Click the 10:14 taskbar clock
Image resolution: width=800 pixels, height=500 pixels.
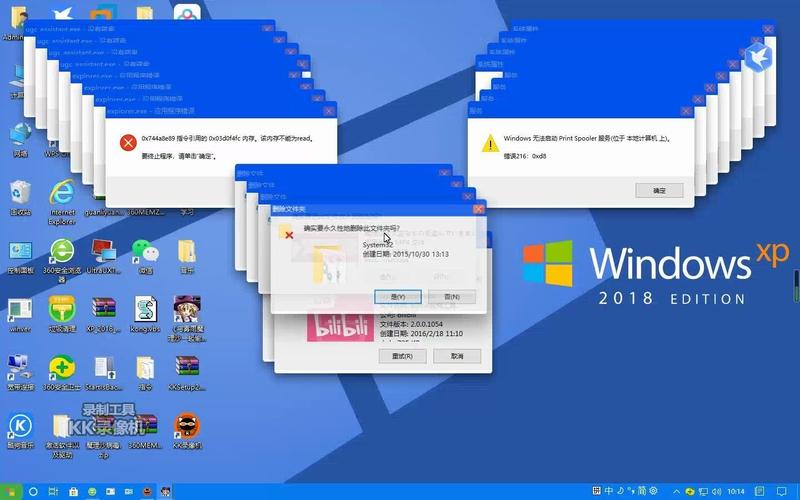pos(736,492)
